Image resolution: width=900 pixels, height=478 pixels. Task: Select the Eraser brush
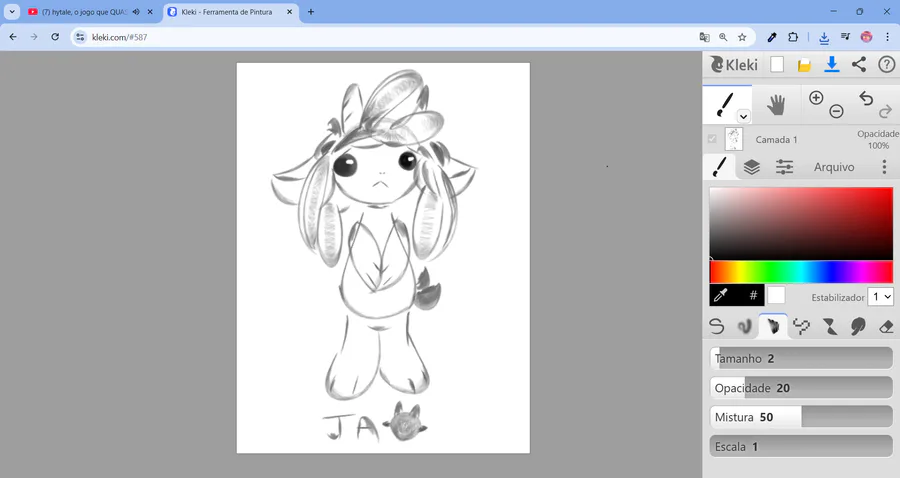tap(886, 327)
